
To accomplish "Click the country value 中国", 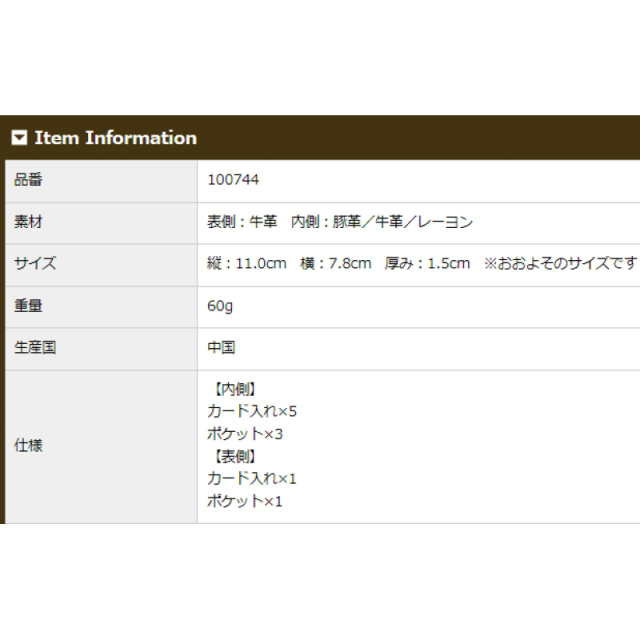I will coord(221,347).
